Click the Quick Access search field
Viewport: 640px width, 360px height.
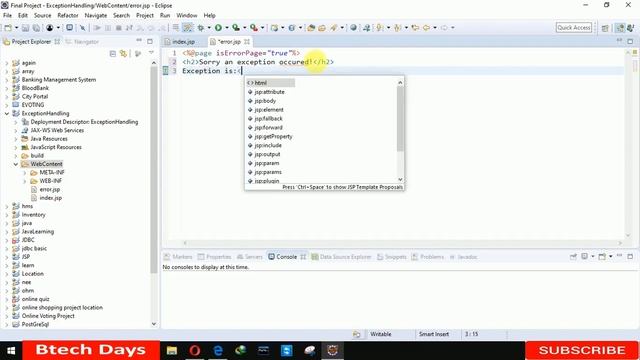pos(573,27)
